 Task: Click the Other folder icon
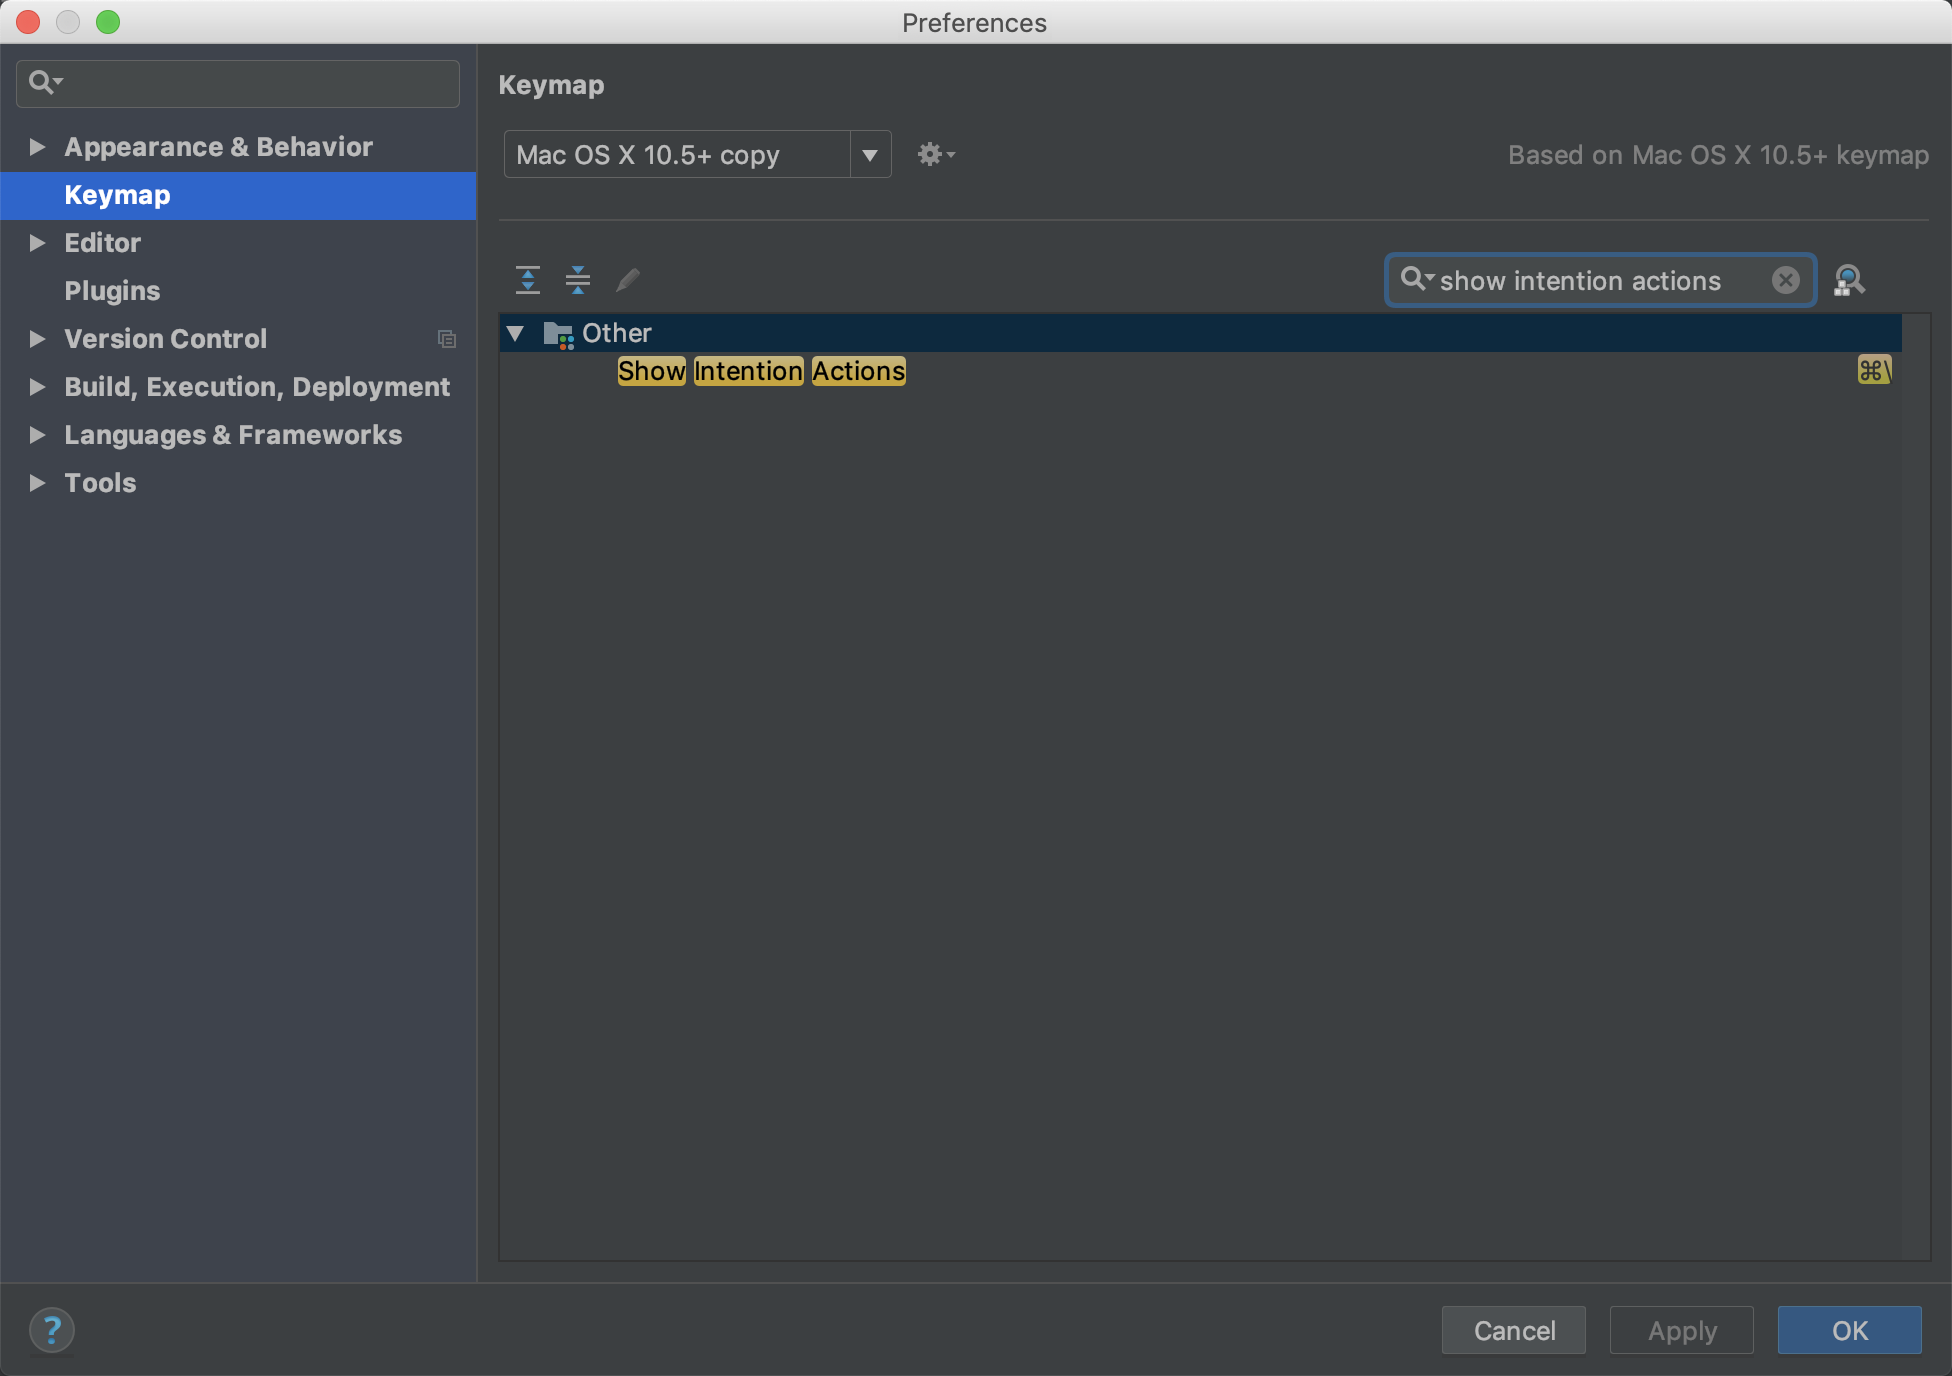click(x=558, y=334)
